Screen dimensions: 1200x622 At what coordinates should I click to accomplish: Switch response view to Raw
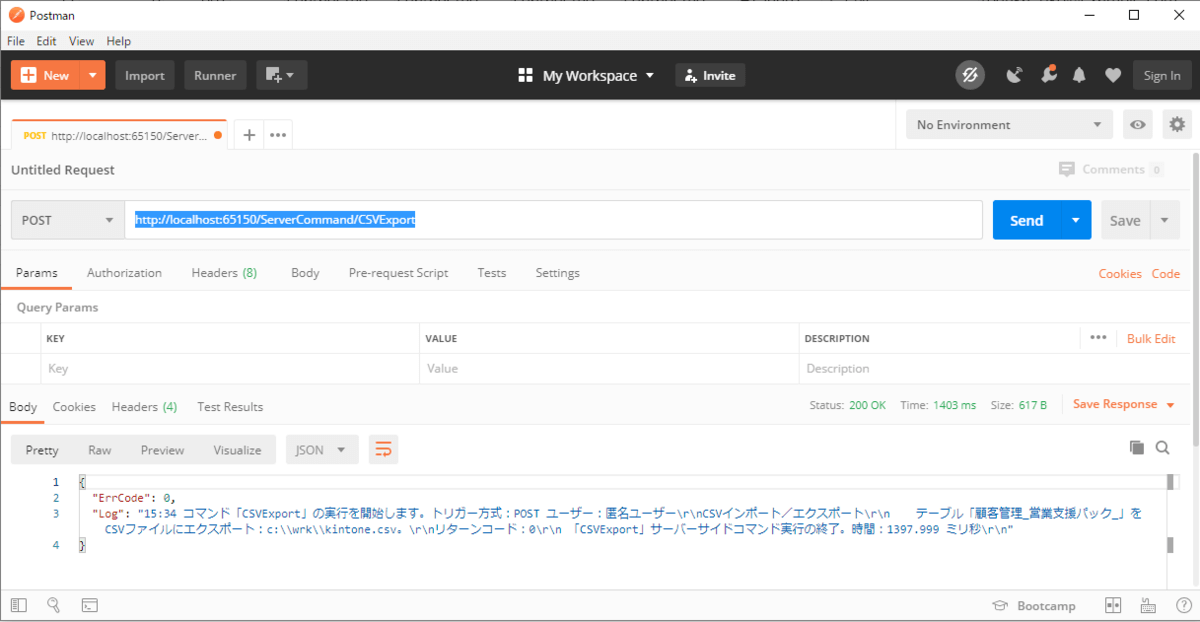[100, 450]
